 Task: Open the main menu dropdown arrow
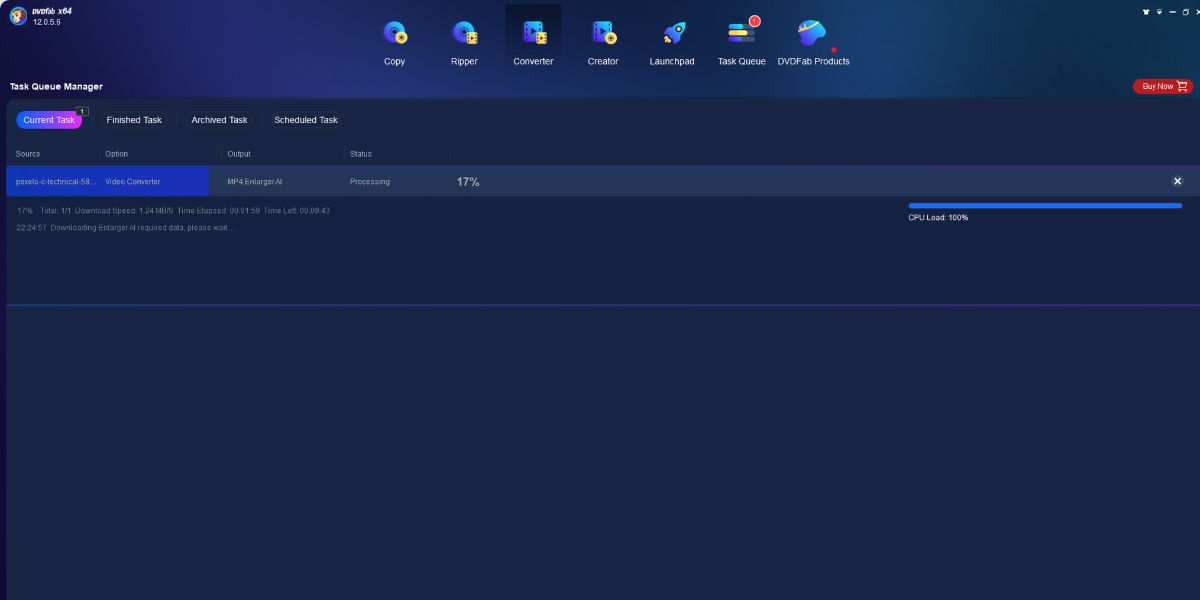click(1159, 12)
